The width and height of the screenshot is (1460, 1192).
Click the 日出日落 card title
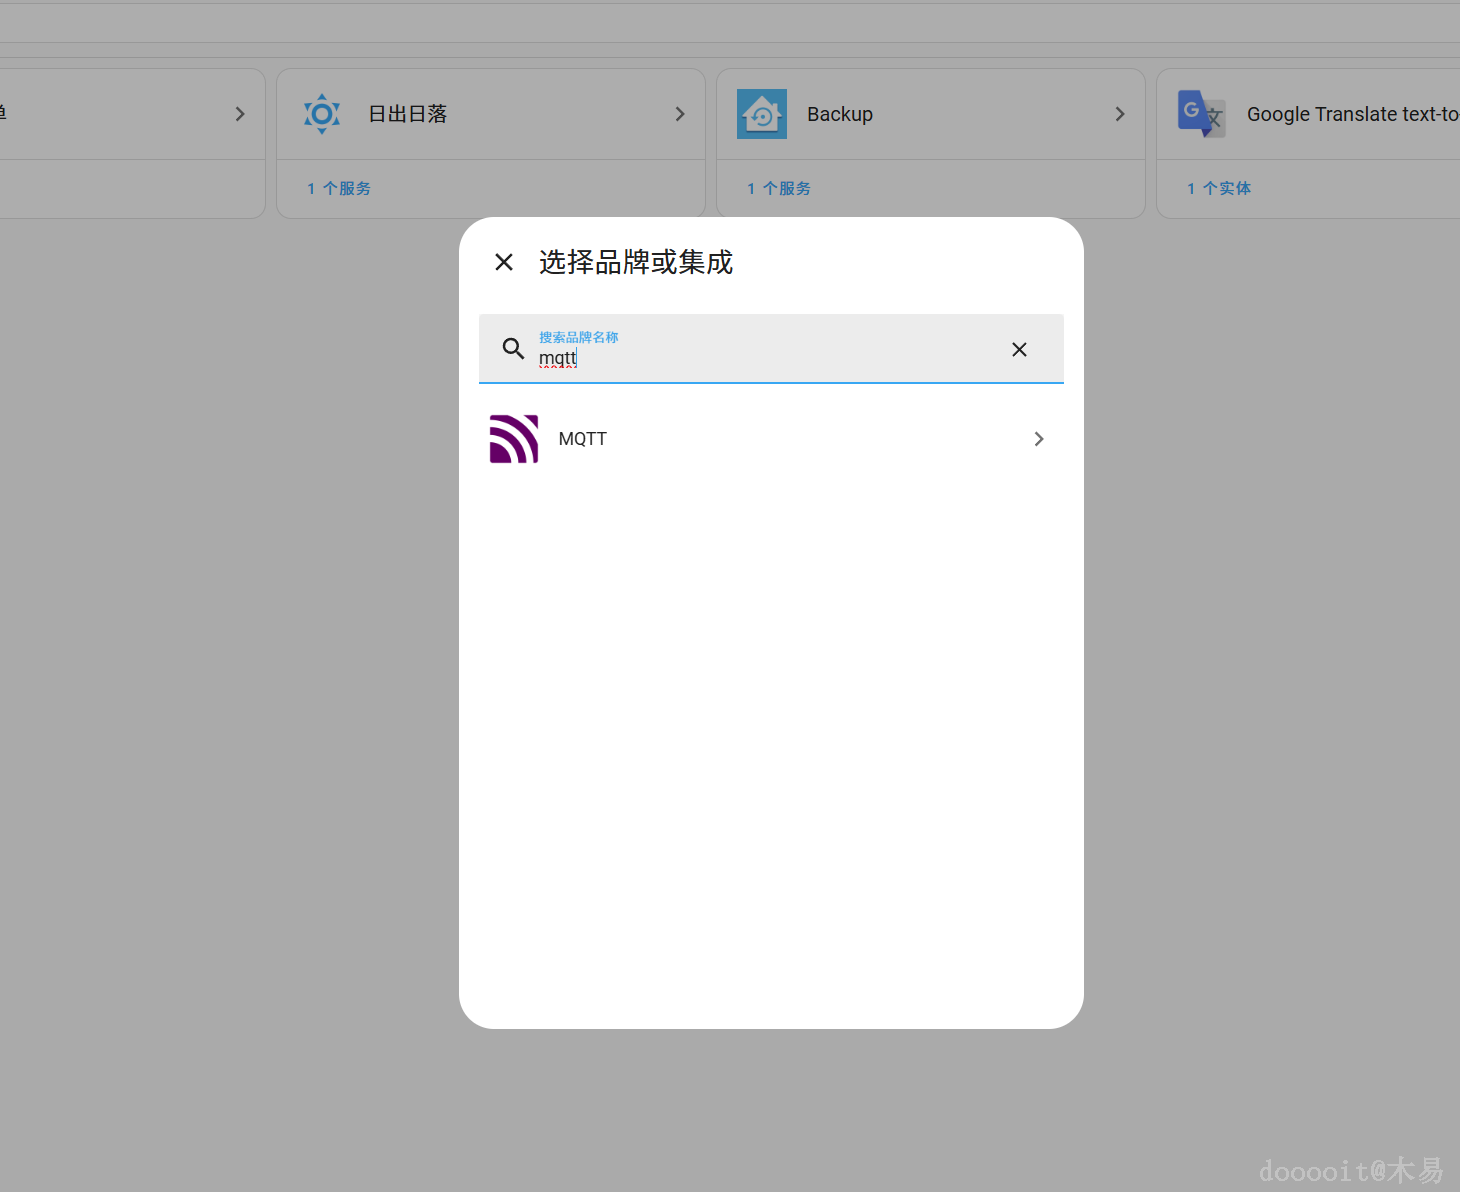[408, 113]
